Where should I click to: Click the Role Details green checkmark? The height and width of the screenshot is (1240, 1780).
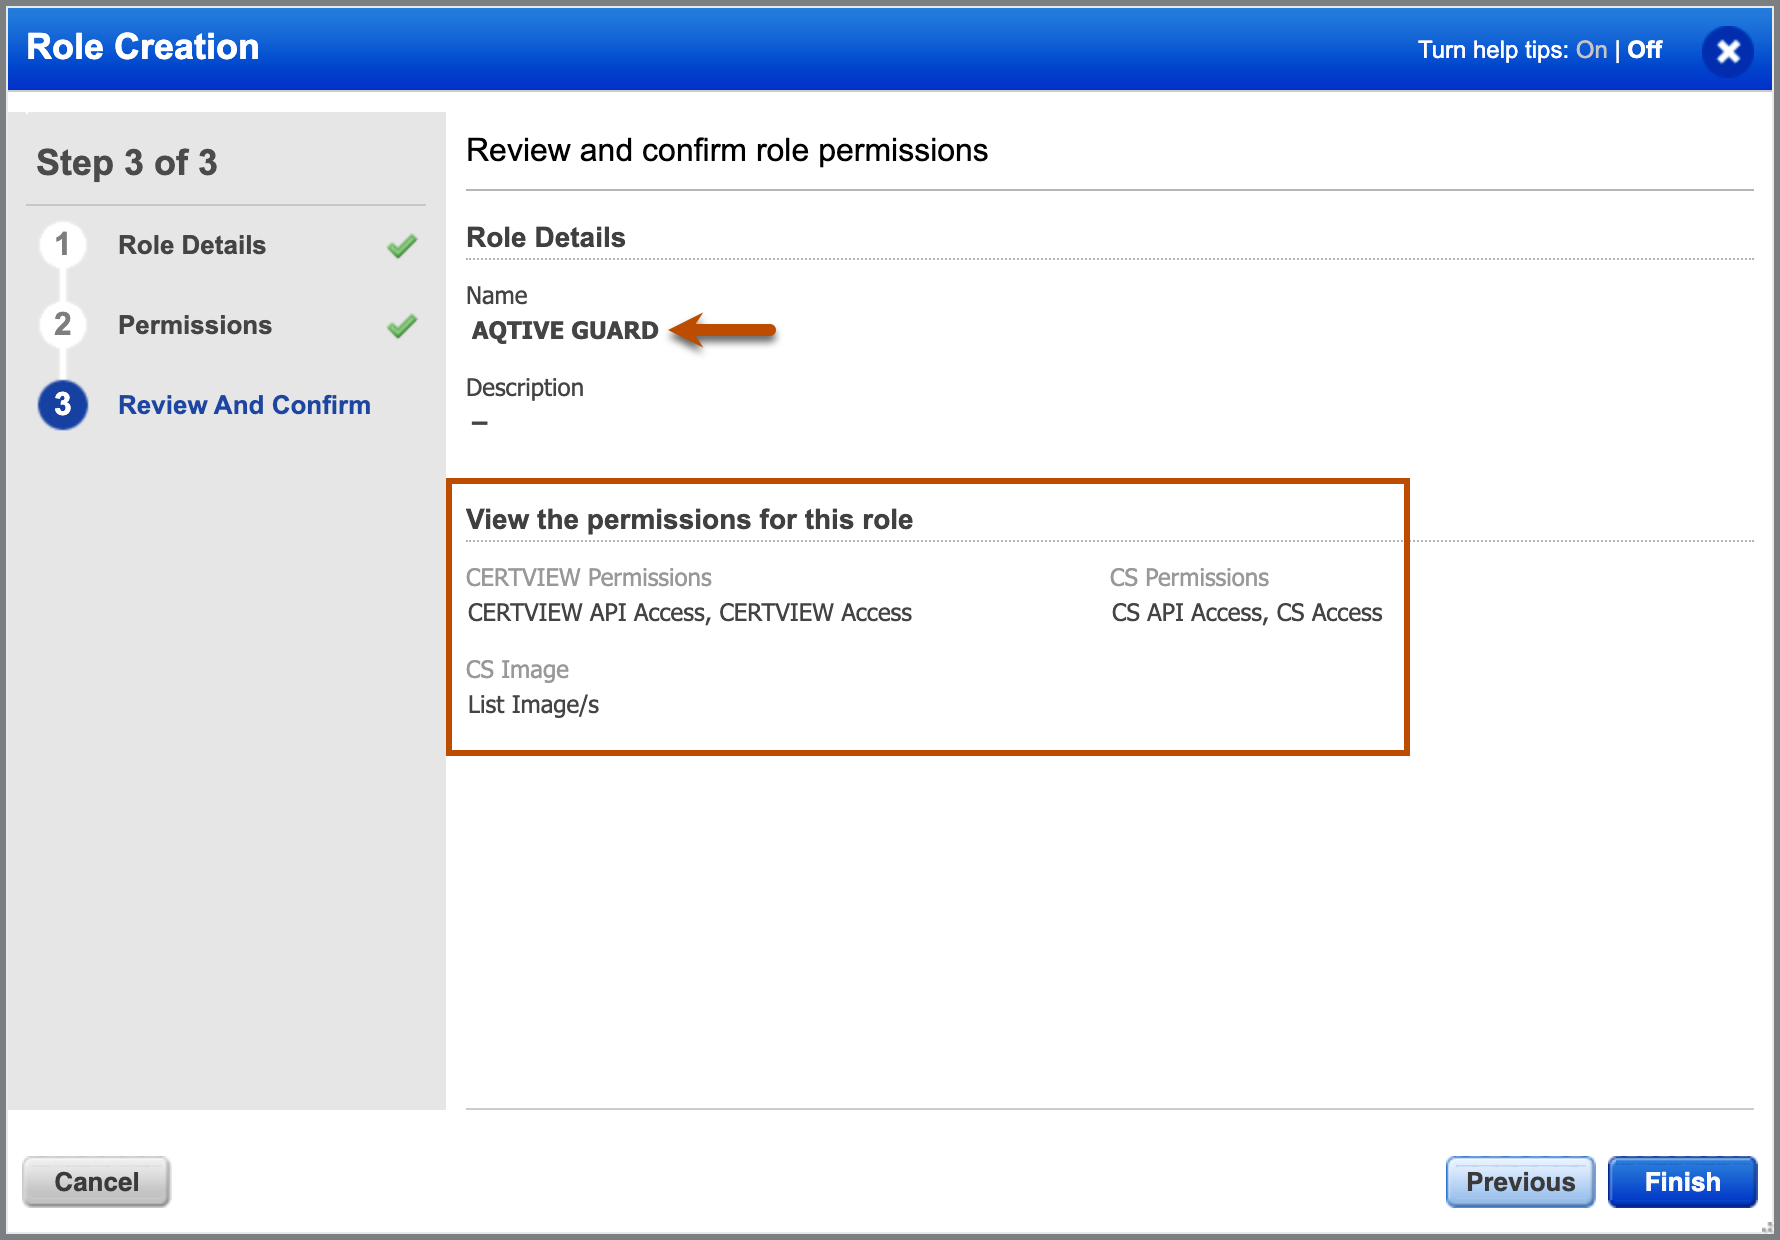(x=402, y=246)
